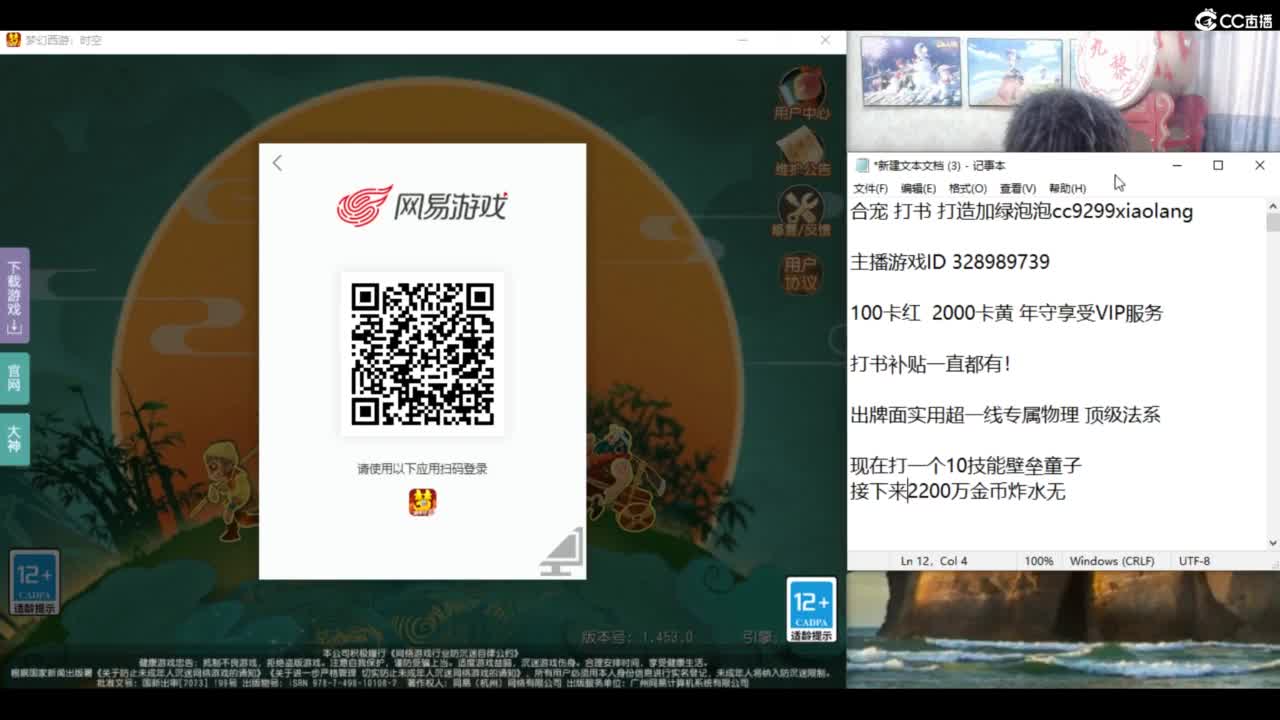The image size is (1280, 720).
Task: Open Notepad 查看(V) menu
Action: tap(1017, 188)
